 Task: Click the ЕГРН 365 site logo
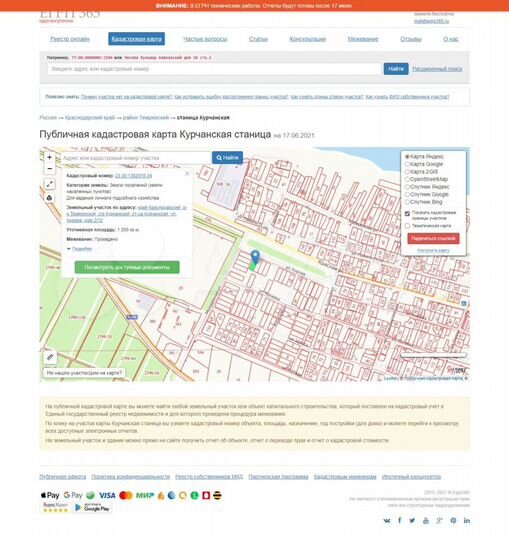click(x=70, y=15)
